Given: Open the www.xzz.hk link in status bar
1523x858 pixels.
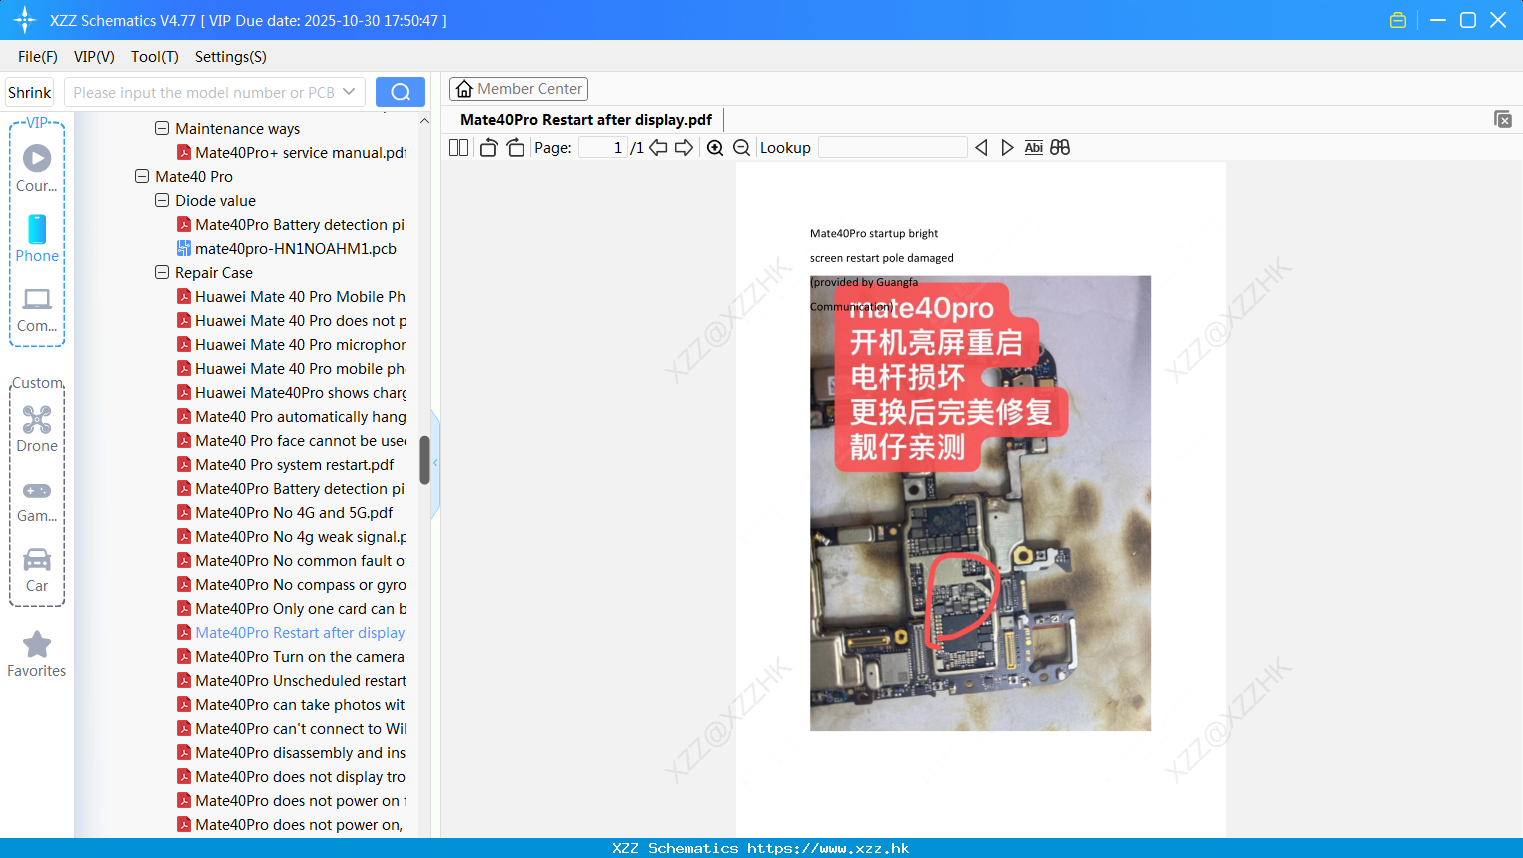Looking at the screenshot, I should pyautogui.click(x=828, y=848).
